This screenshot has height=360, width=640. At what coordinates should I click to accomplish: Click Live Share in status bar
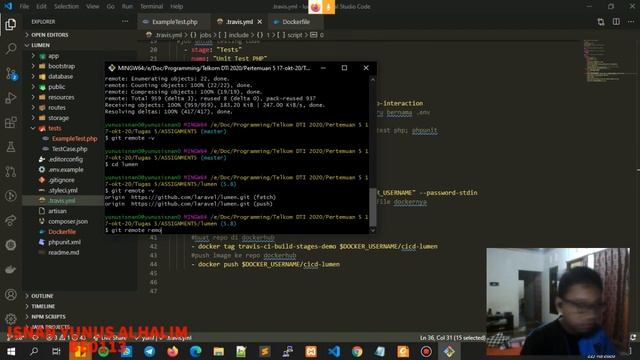tap(110, 338)
